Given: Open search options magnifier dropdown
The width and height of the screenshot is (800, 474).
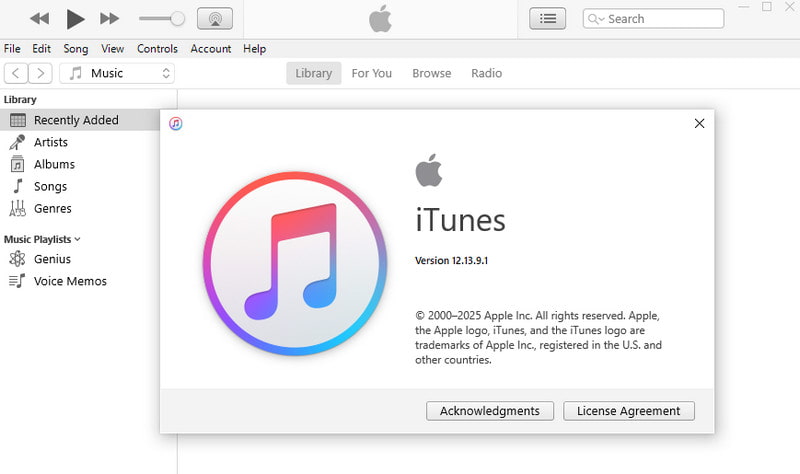Looking at the screenshot, I should [595, 19].
